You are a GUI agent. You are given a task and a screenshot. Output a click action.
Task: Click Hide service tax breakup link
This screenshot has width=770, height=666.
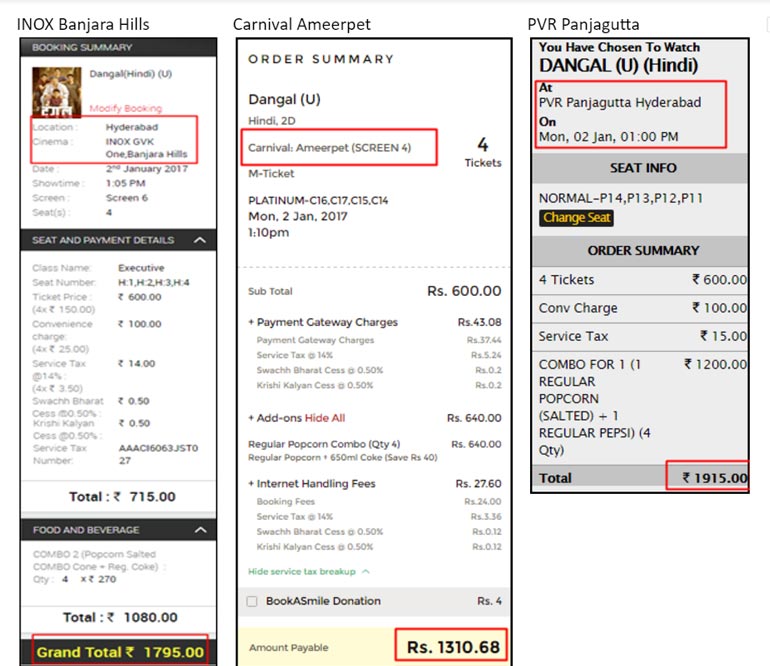(x=302, y=571)
